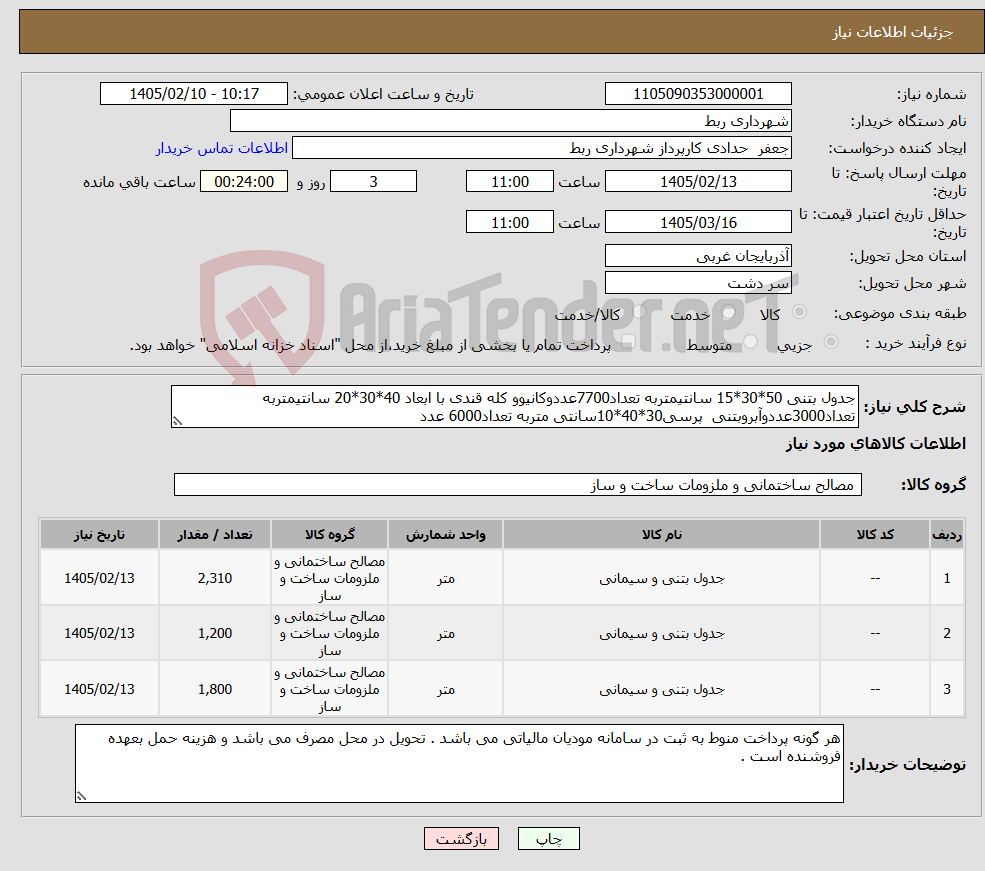Image resolution: width=985 pixels, height=871 pixels.
Task: Click the اطلاعات کالاهای مورد نیاز heading
Action: (x=875, y=443)
